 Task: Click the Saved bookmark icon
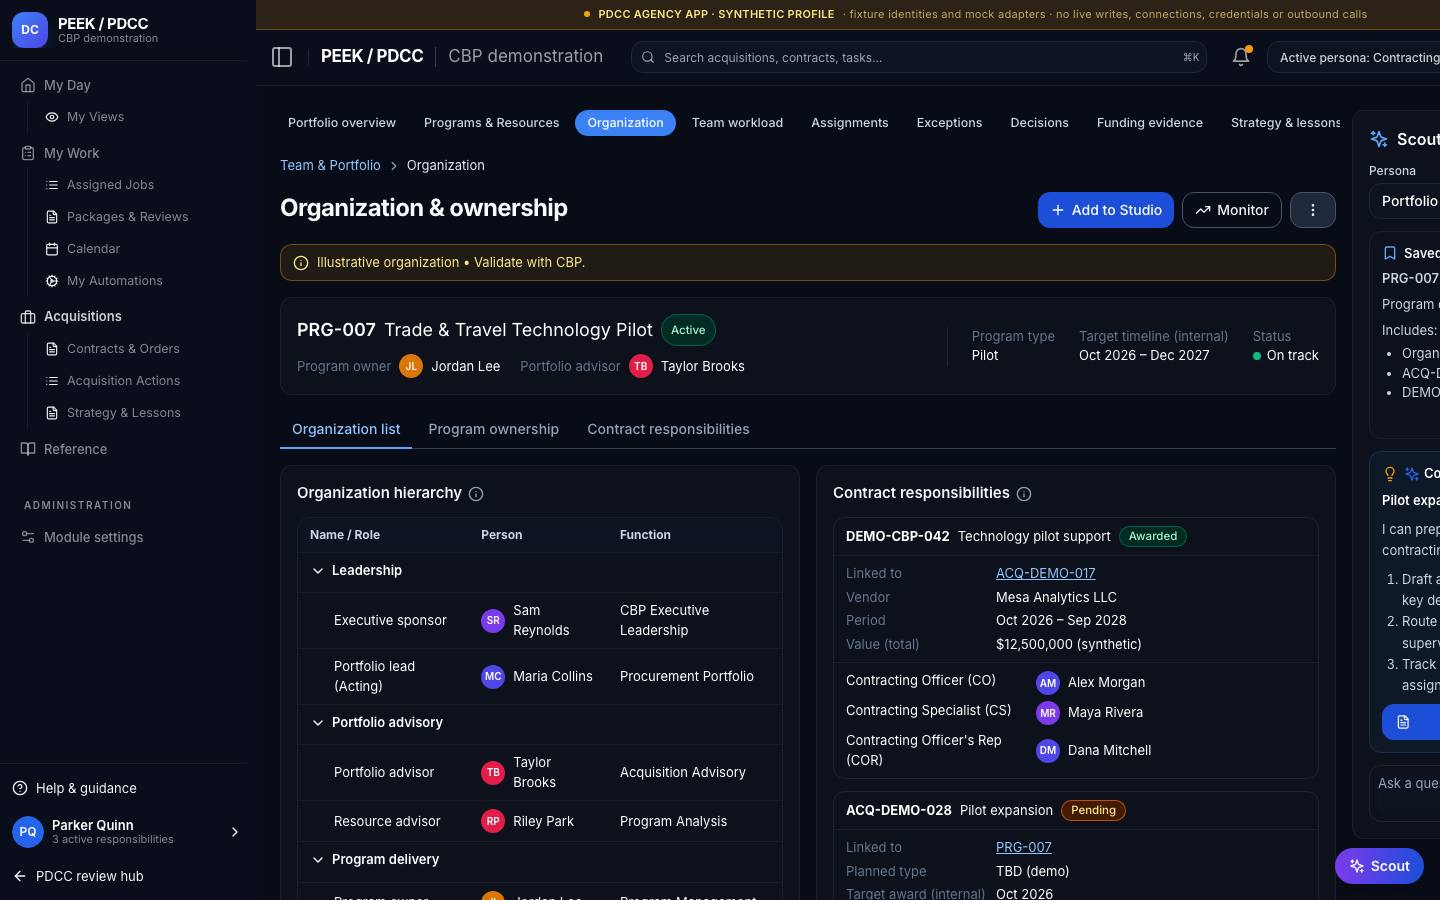1389,253
